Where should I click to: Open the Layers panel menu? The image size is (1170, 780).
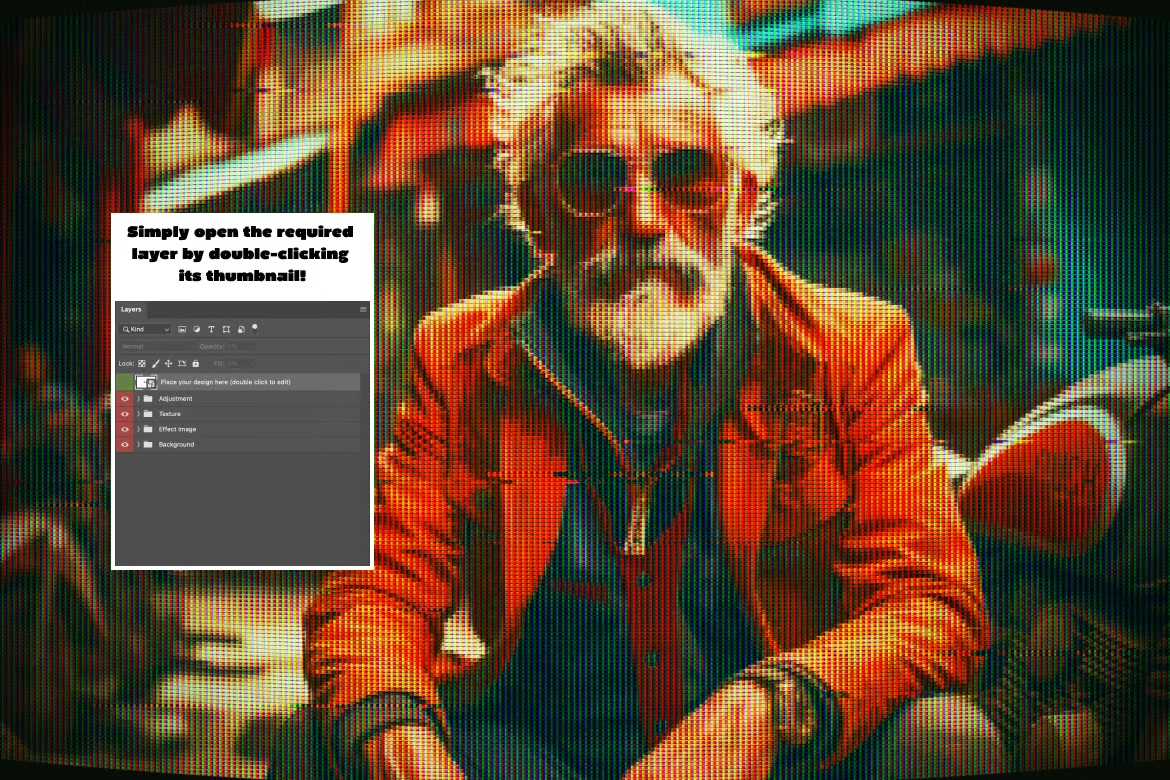(362, 309)
